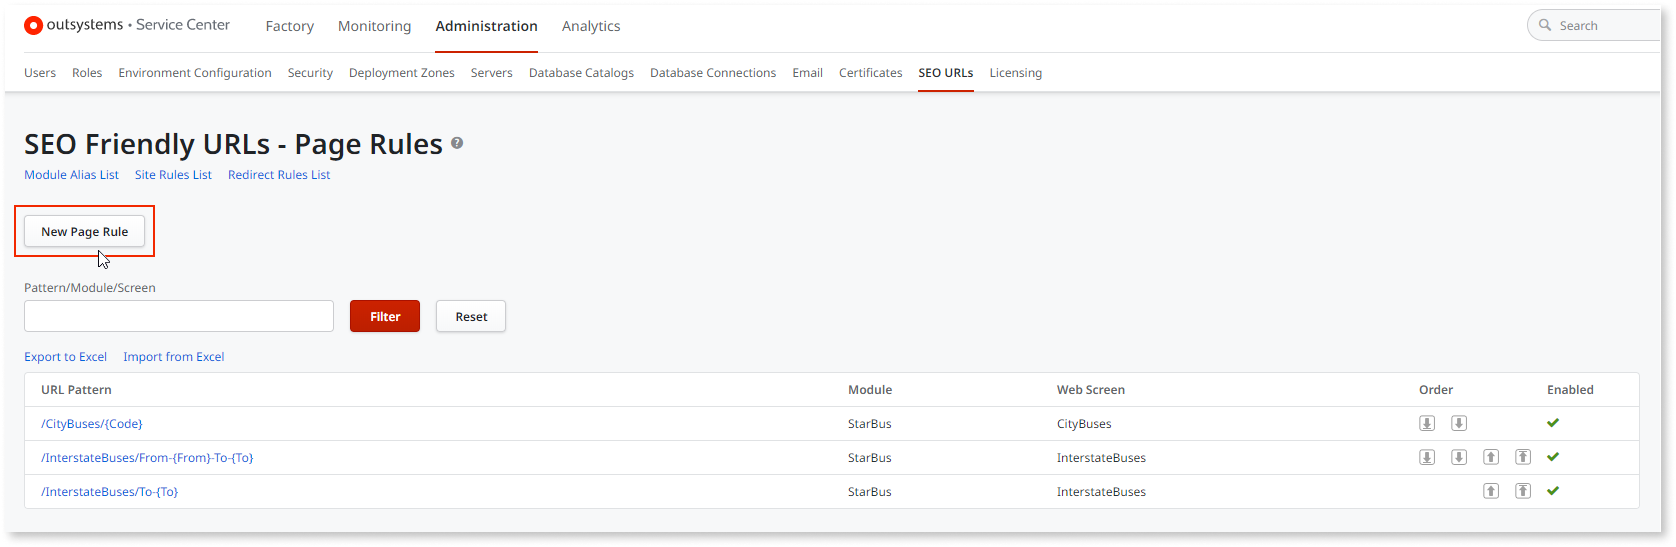Open the Site Rules List link

coord(173,175)
